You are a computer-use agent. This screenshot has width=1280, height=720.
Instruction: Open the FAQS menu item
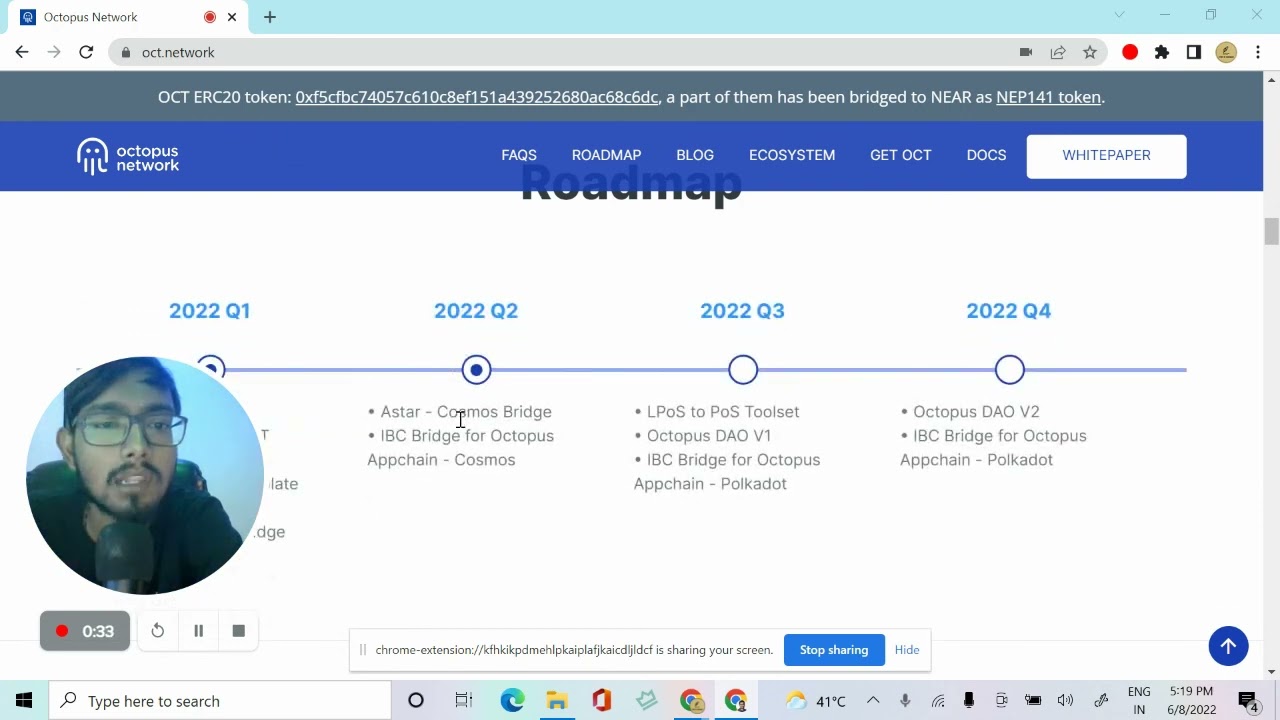[519, 155]
